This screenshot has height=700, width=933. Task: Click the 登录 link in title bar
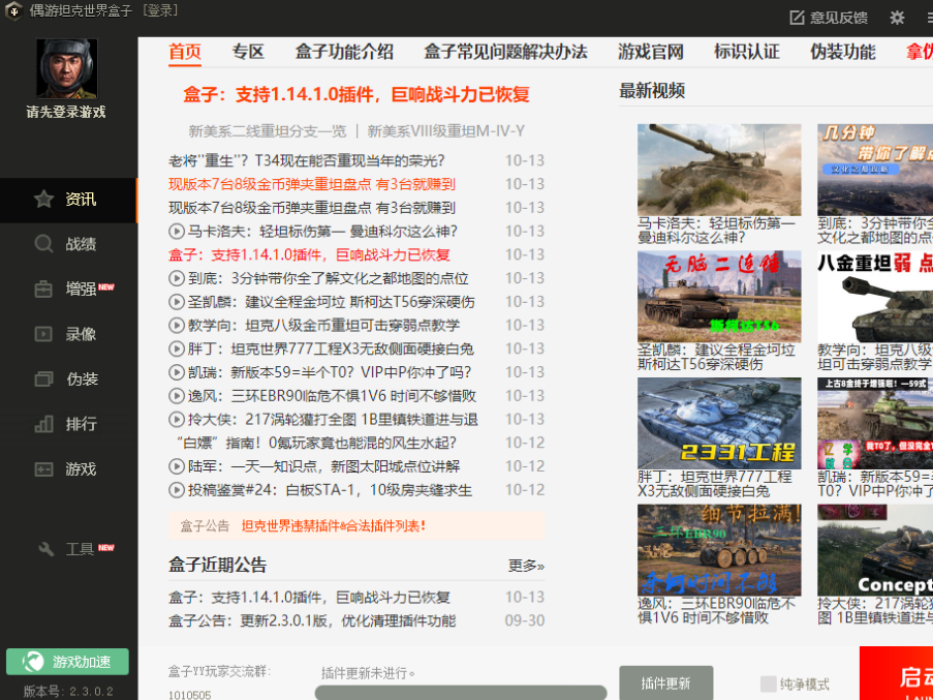tap(161, 11)
